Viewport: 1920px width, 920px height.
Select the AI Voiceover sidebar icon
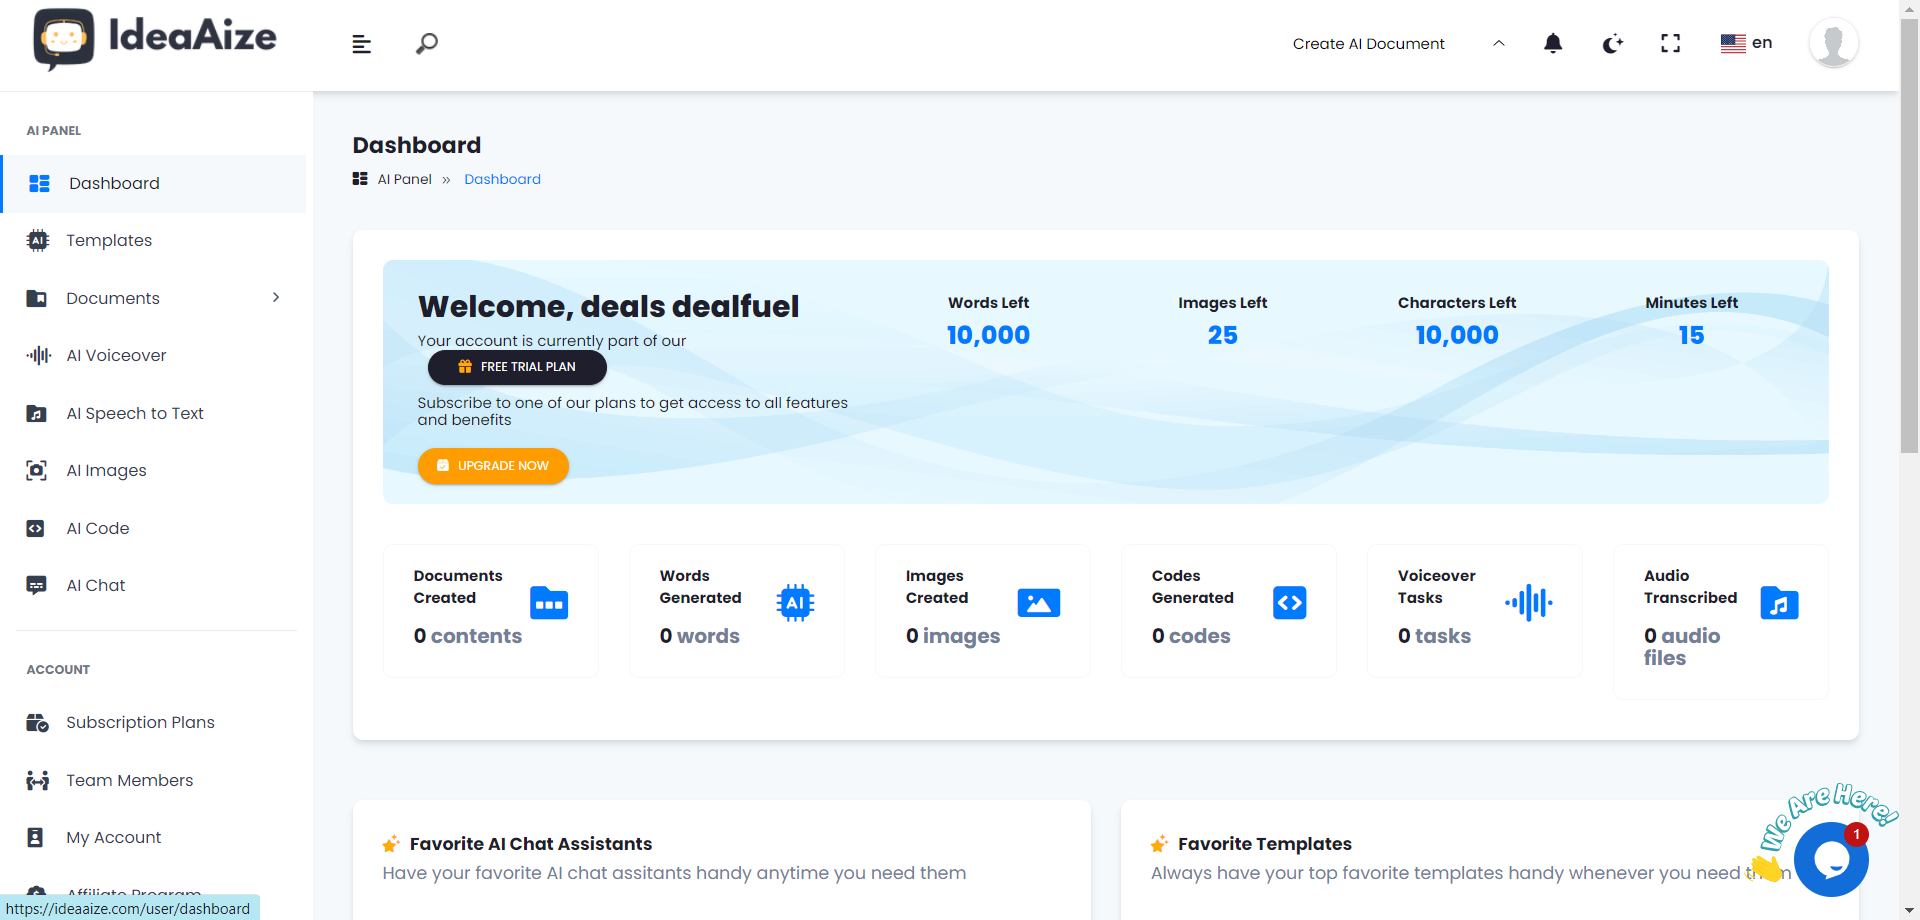[37, 355]
